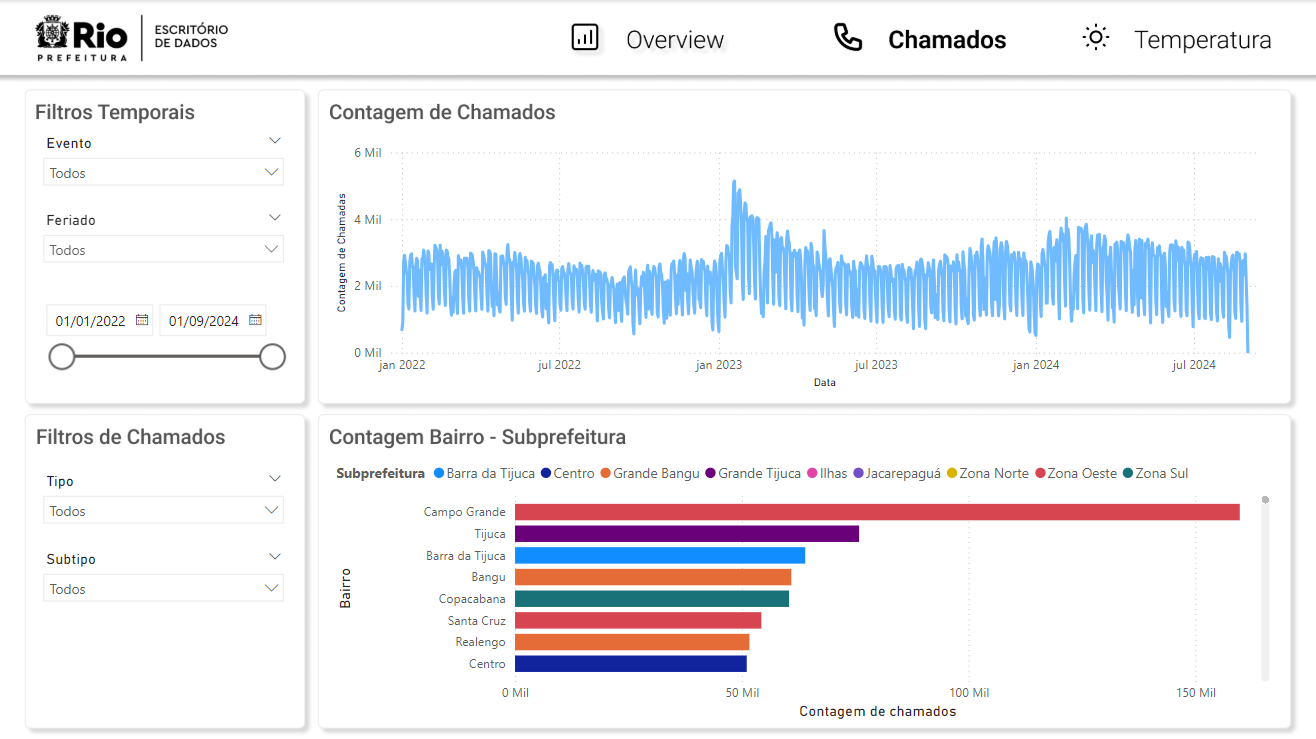The width and height of the screenshot is (1316, 739).
Task: Click the 6 Mil y-axis label
Action: coord(368,153)
